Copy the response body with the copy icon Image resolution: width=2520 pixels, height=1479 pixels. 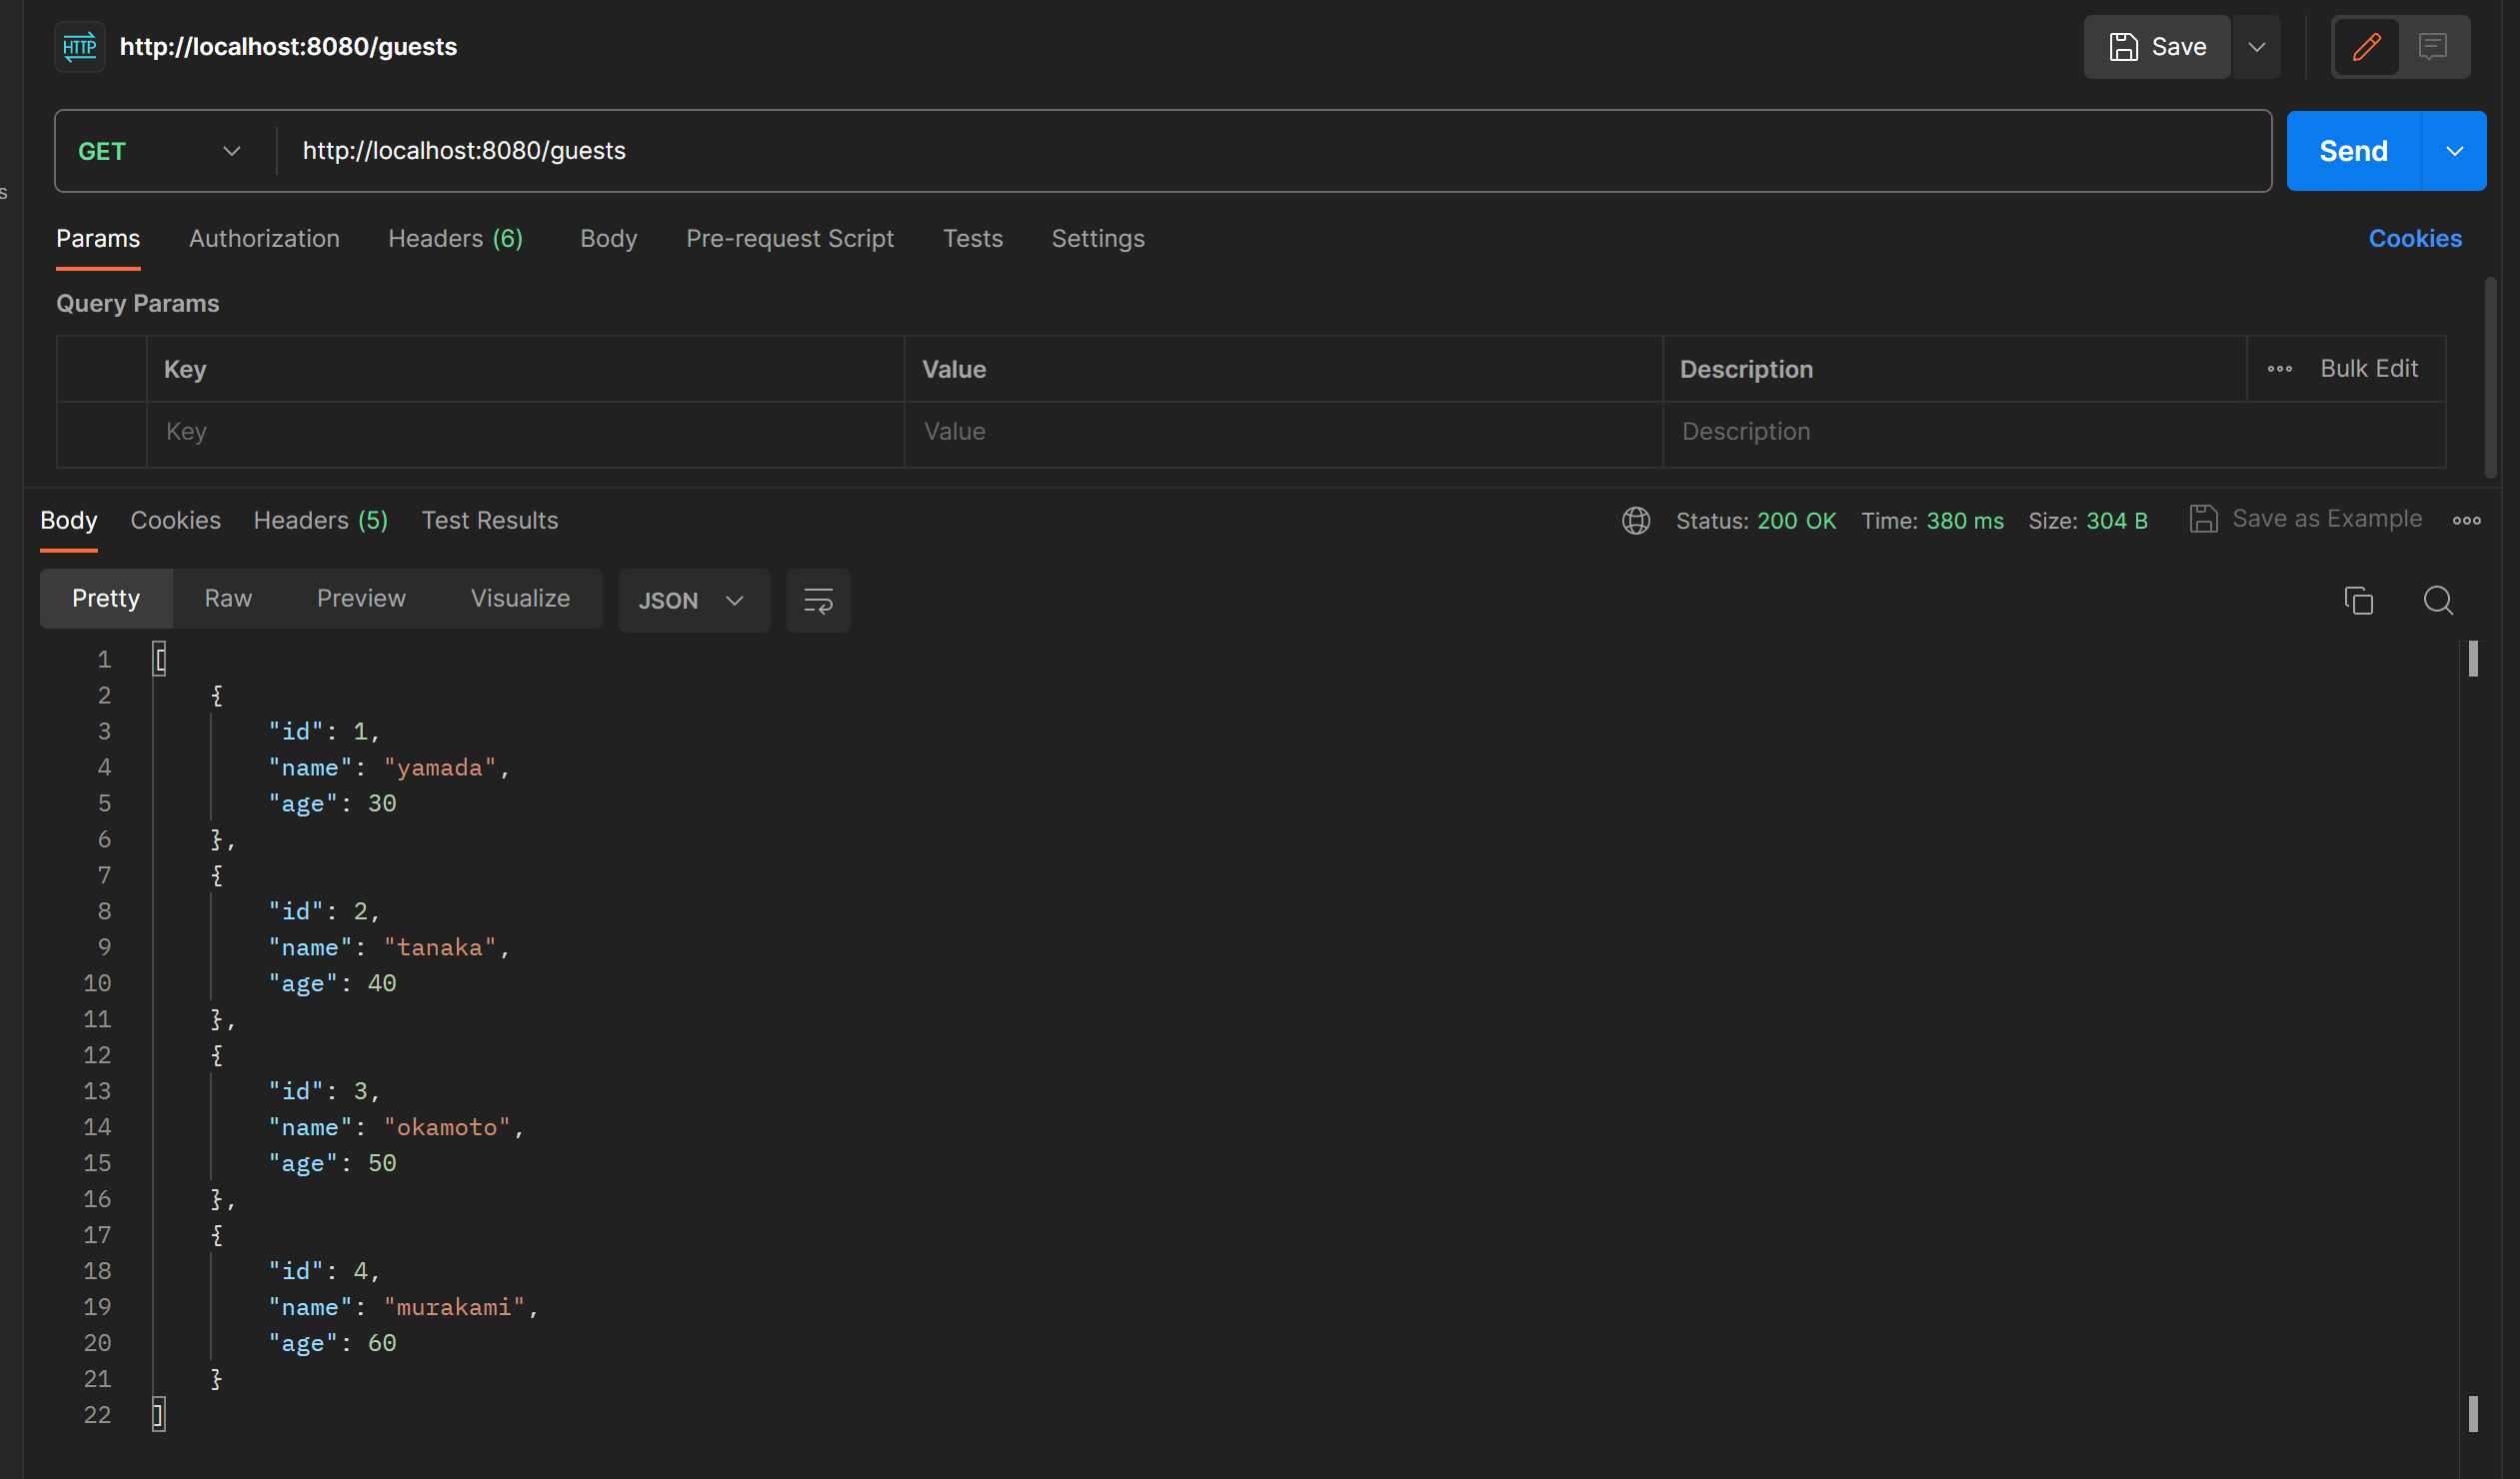(x=2359, y=600)
